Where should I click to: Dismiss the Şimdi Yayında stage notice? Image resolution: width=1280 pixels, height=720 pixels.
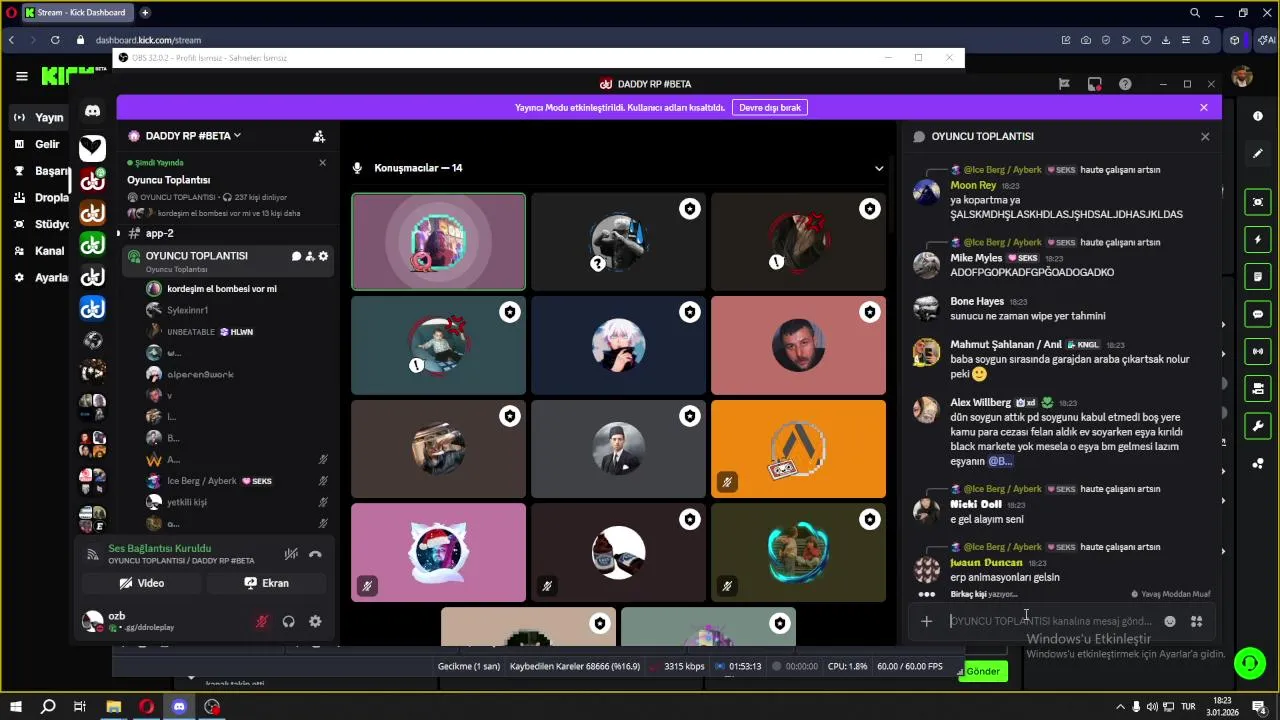(322, 162)
